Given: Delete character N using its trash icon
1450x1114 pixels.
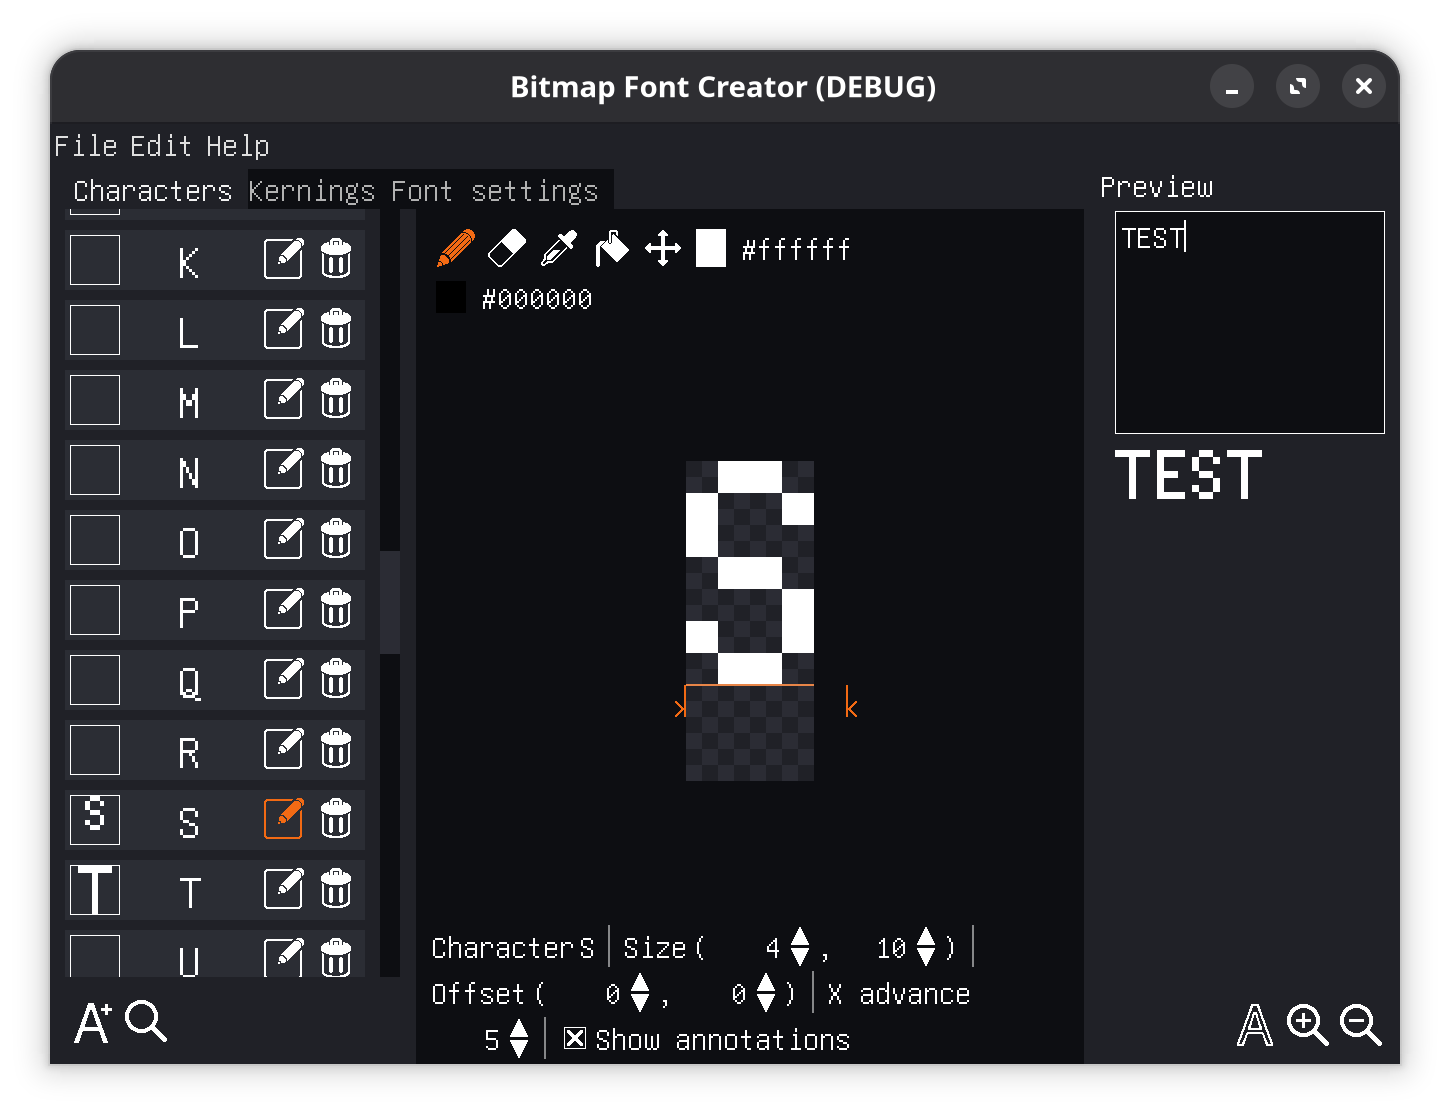Looking at the screenshot, I should (336, 469).
